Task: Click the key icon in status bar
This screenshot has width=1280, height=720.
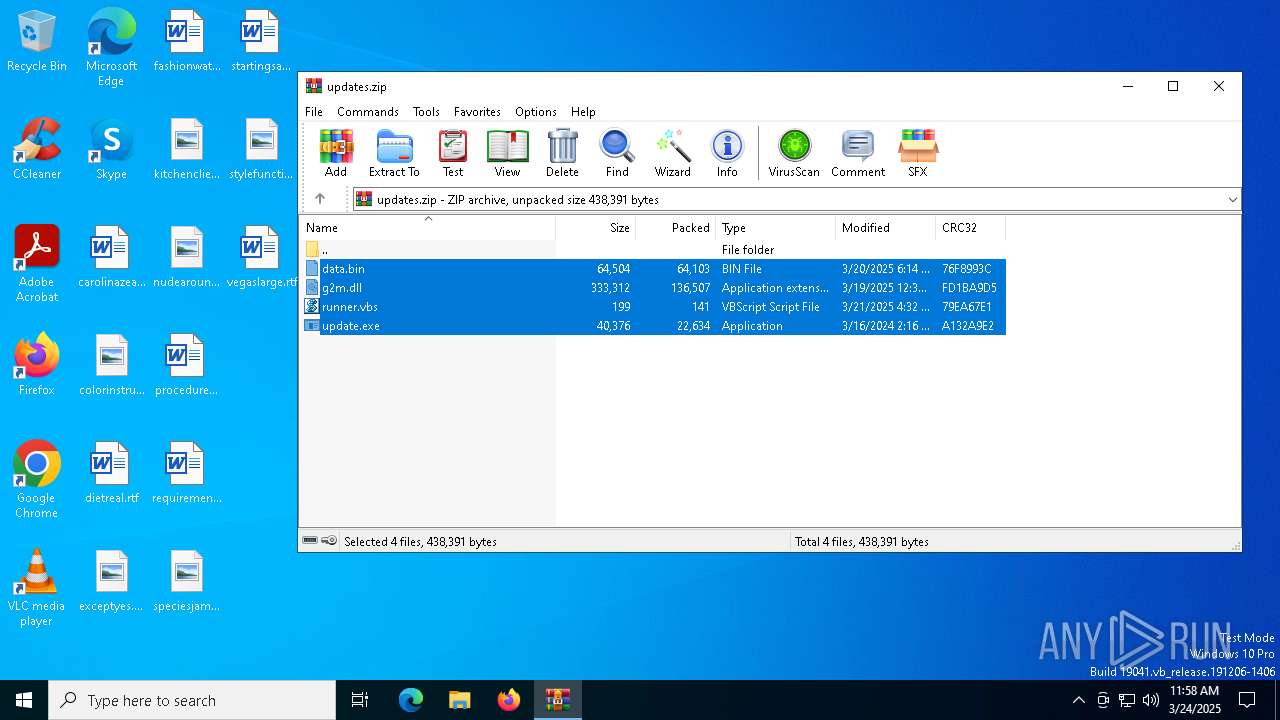Action: click(329, 541)
